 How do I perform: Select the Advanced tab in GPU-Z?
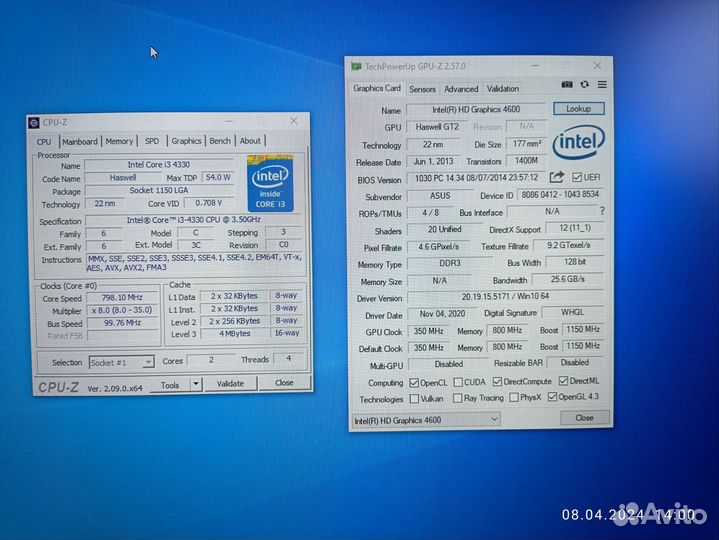[461, 89]
